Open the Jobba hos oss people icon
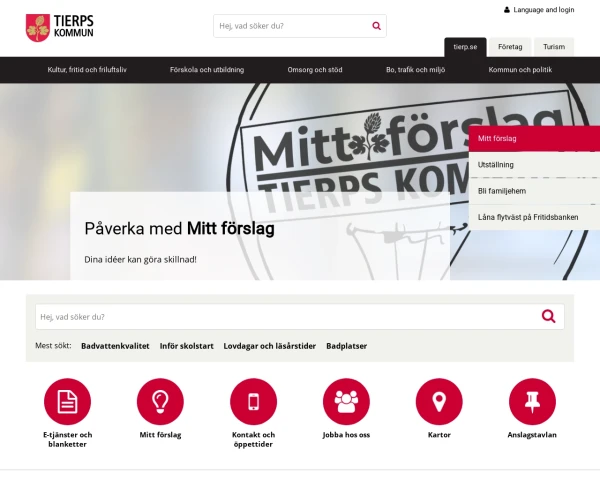Image resolution: width=600 pixels, height=480 pixels. pyautogui.click(x=346, y=402)
